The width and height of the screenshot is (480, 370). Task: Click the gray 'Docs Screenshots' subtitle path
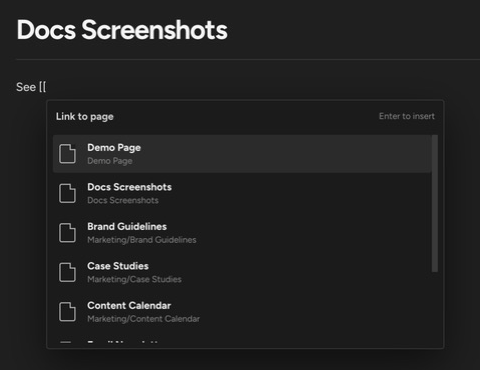click(x=123, y=200)
